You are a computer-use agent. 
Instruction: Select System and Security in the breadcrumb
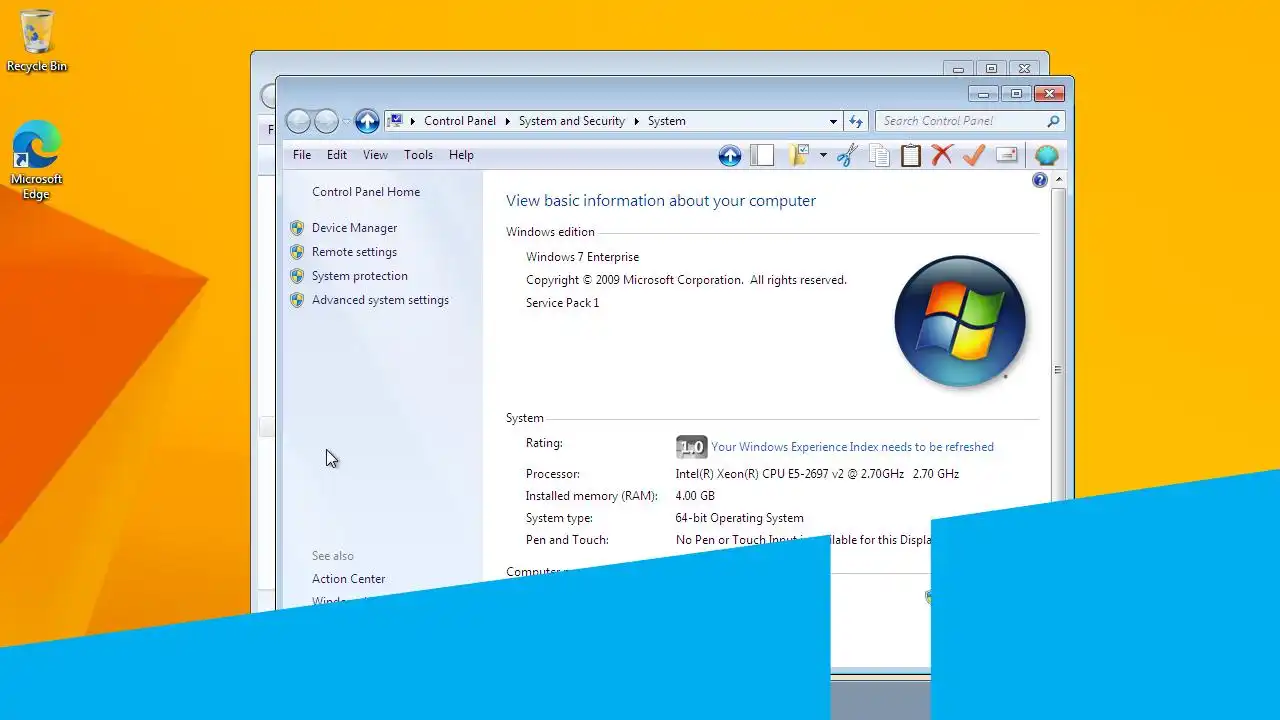click(572, 121)
